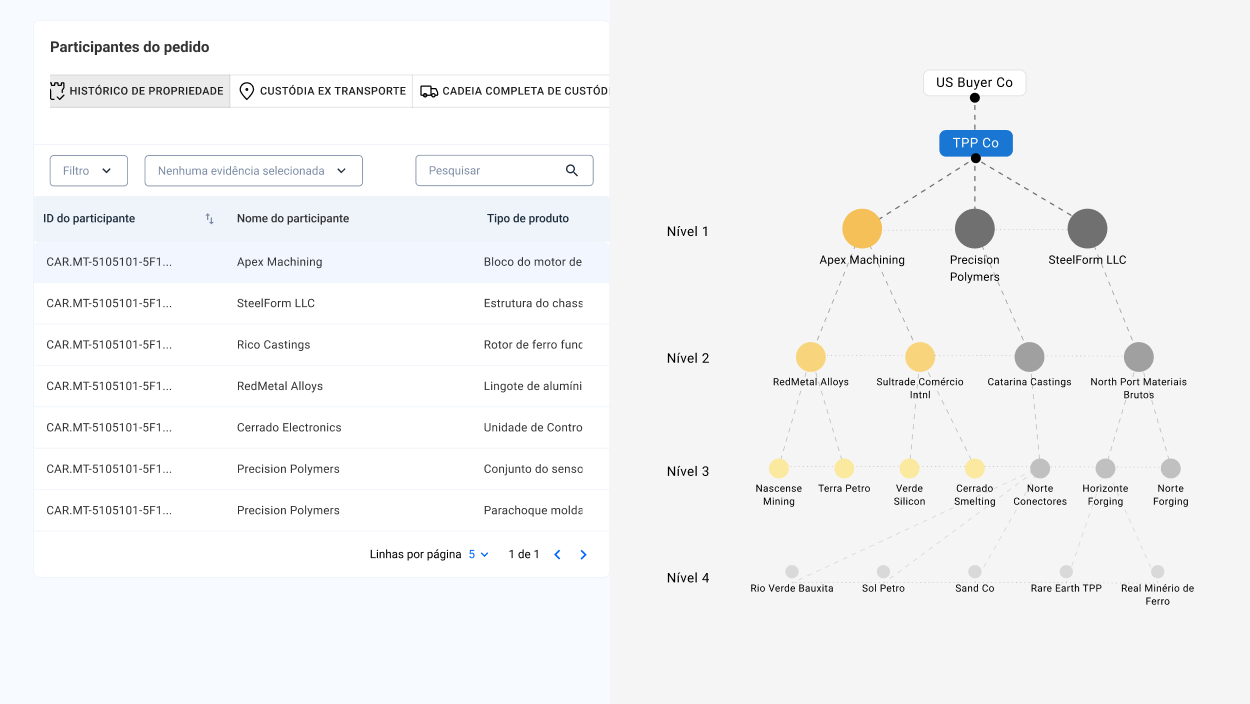Image resolution: width=1250 pixels, height=704 pixels.
Task: Switch to Custódia Ex Transporte tab
Action: 322,91
